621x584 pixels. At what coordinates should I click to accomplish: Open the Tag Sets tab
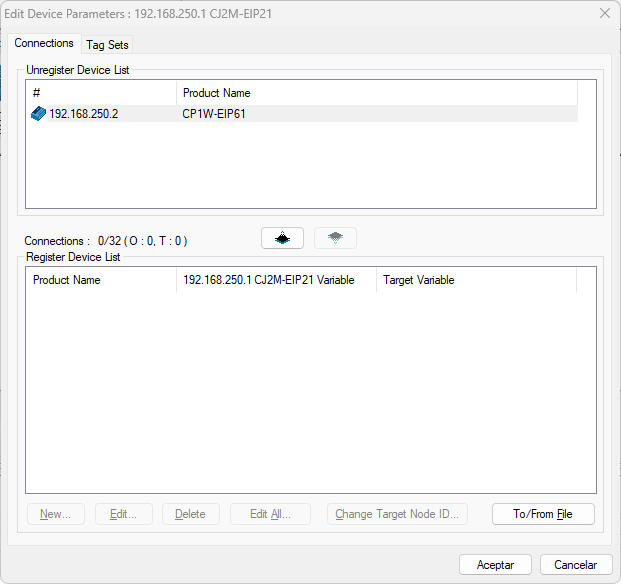pyautogui.click(x=107, y=45)
